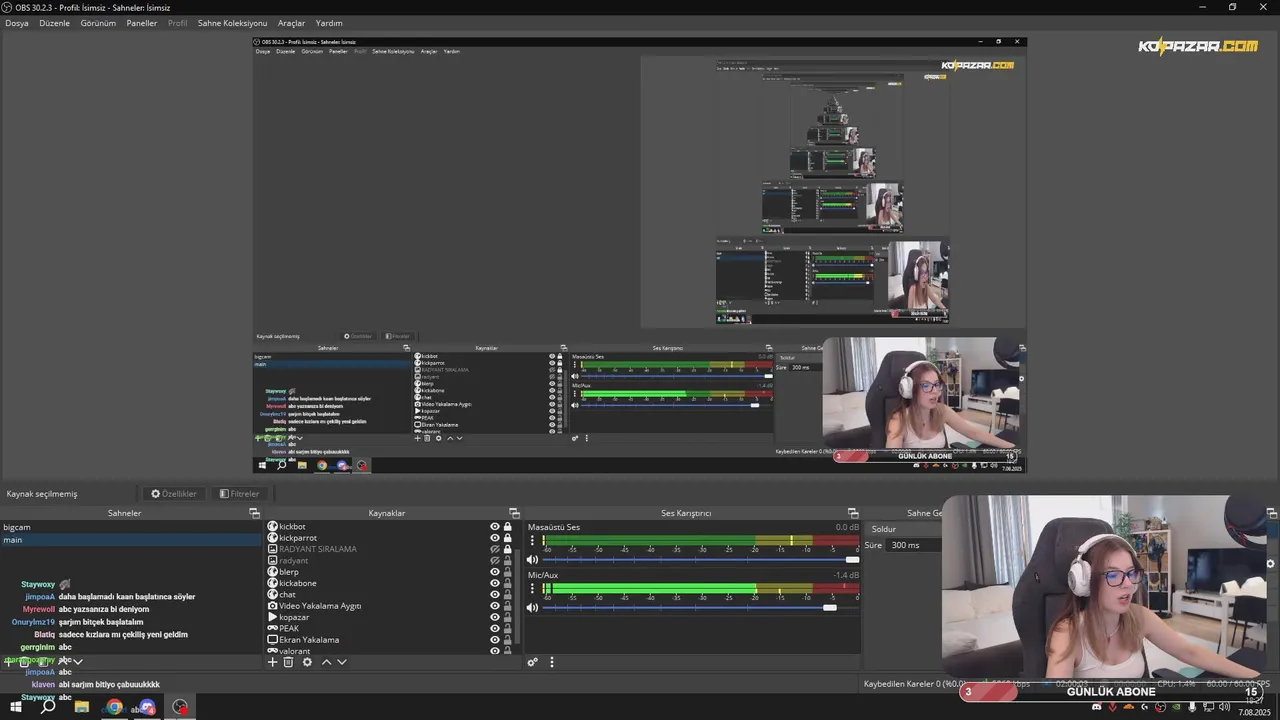Open the Görünüm menu
Screen dimensions: 1280x720
98,23
